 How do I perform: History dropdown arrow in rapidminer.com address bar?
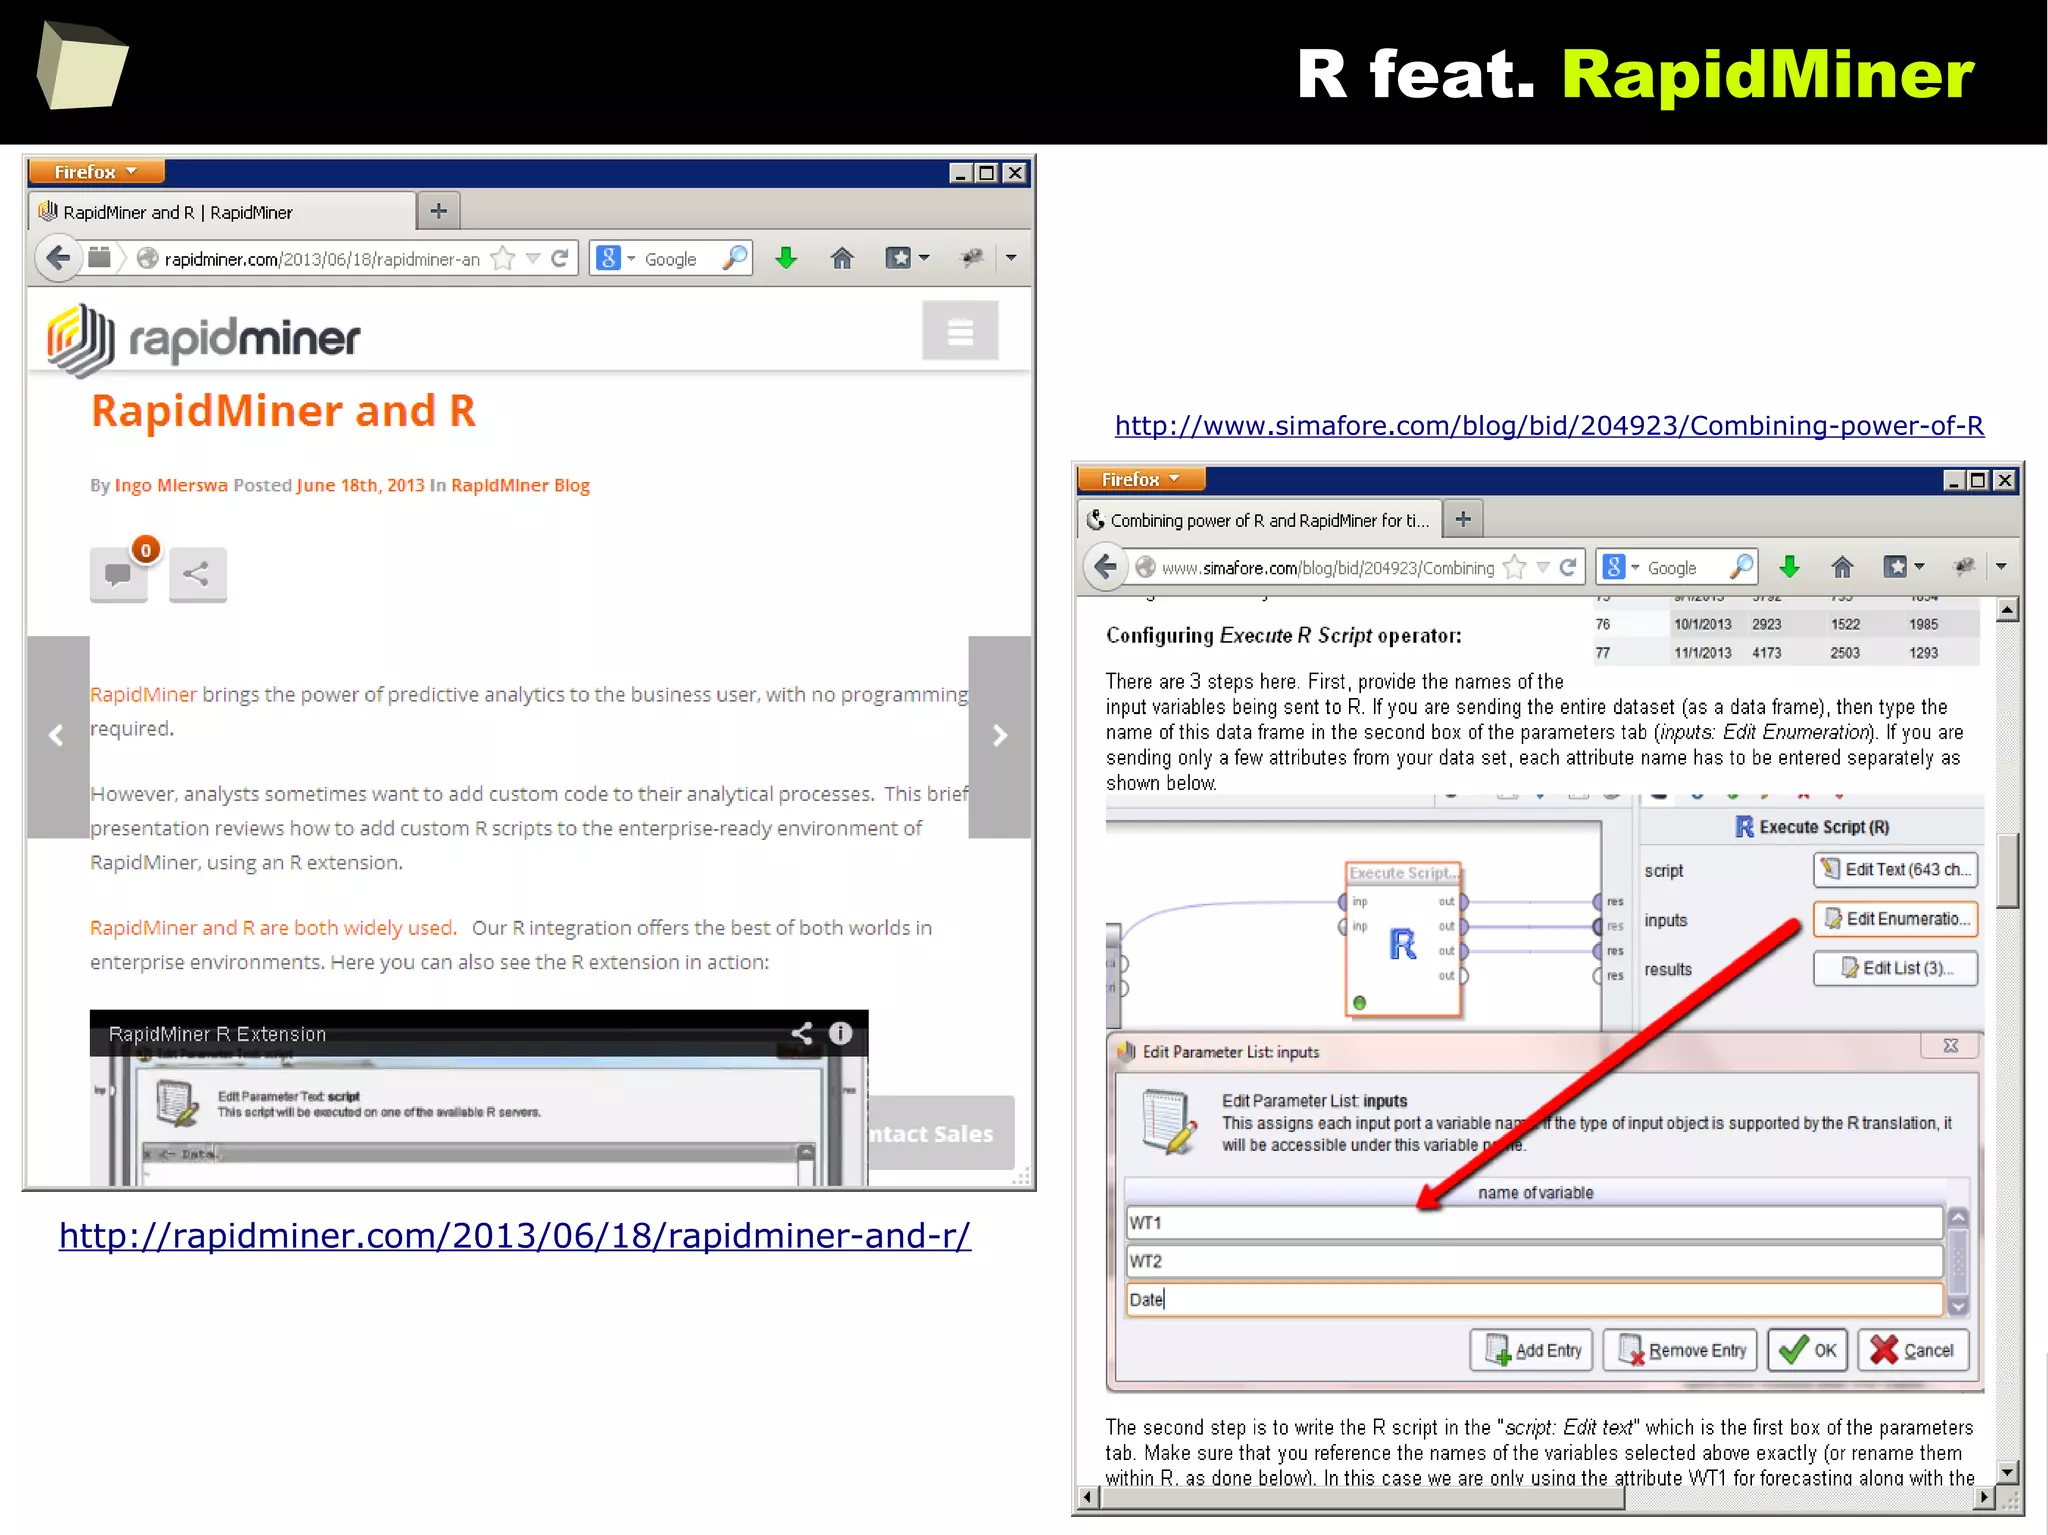coord(533,259)
